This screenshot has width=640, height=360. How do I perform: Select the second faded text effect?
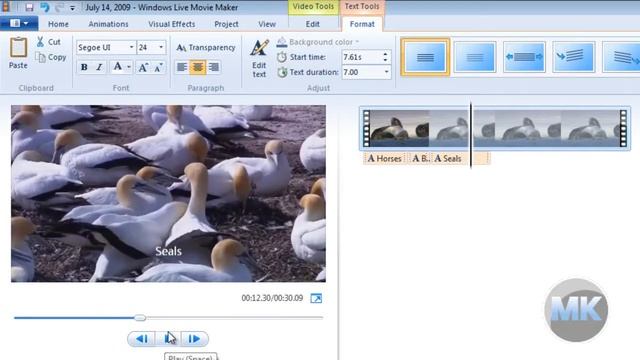[x=475, y=57]
